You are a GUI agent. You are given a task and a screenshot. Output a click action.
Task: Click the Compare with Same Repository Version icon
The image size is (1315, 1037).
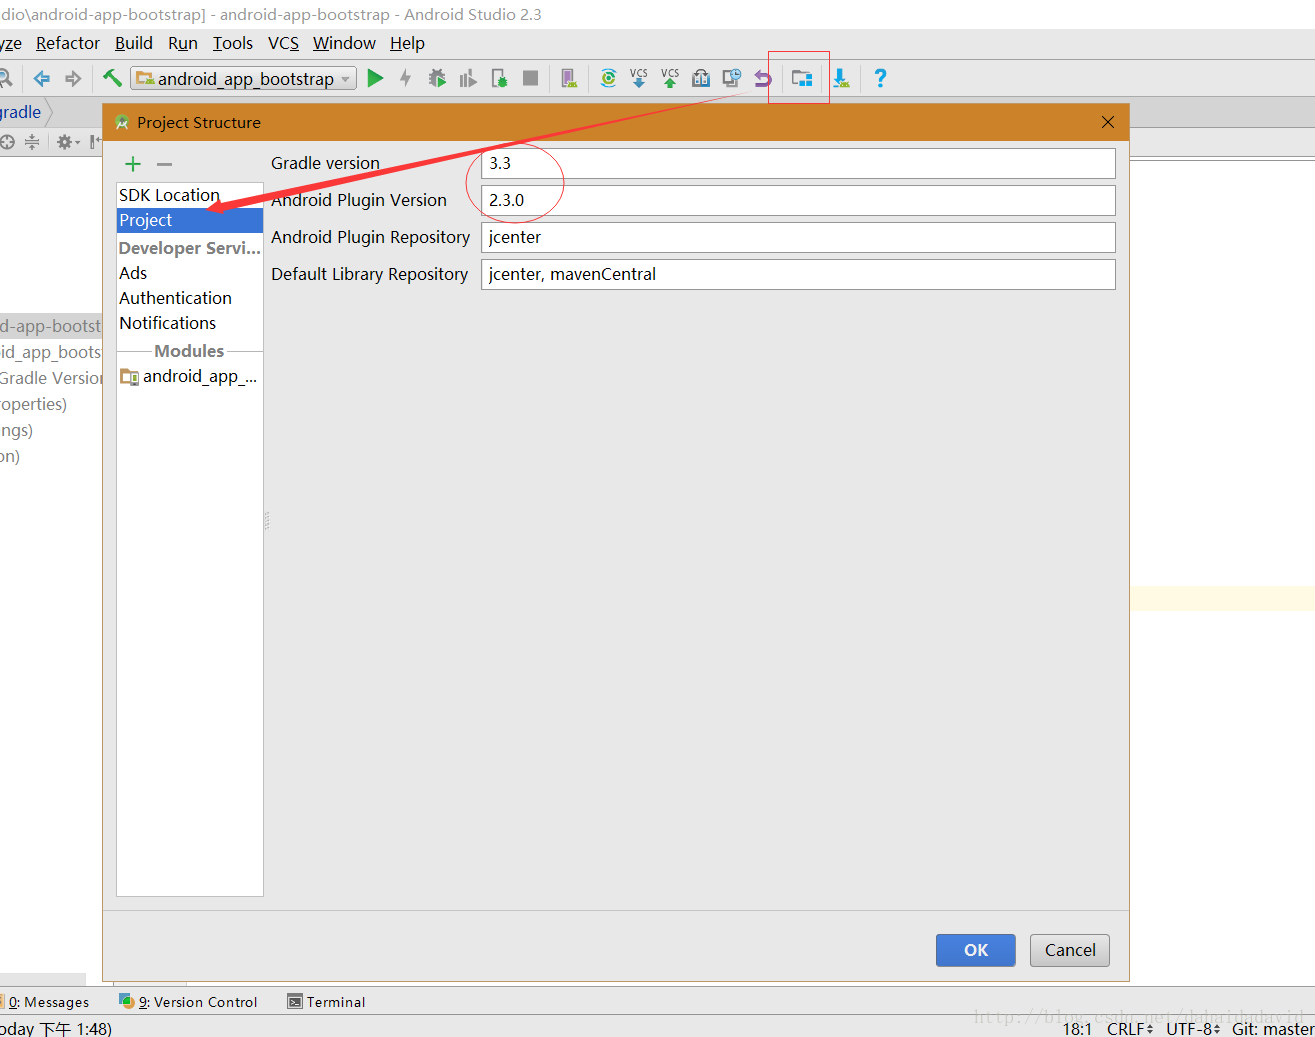click(x=701, y=78)
